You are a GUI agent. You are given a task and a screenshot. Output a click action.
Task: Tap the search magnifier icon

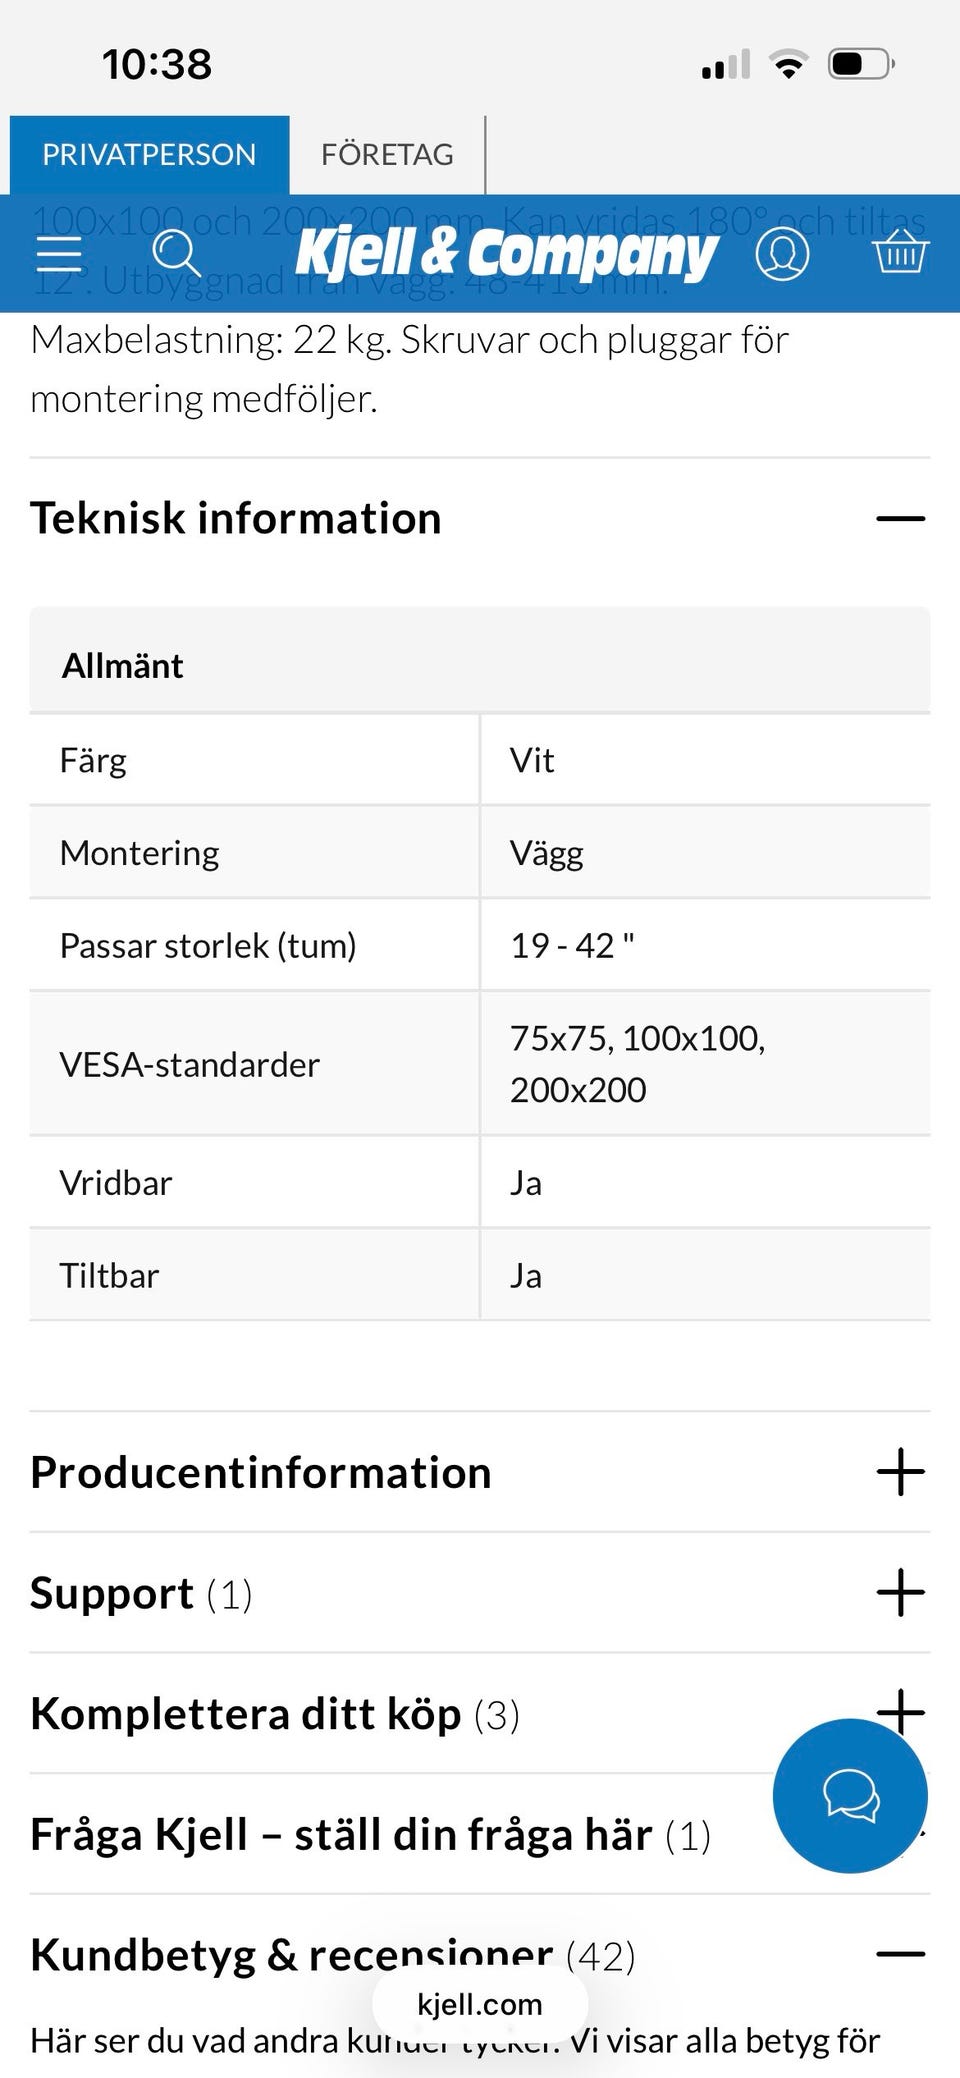click(176, 254)
